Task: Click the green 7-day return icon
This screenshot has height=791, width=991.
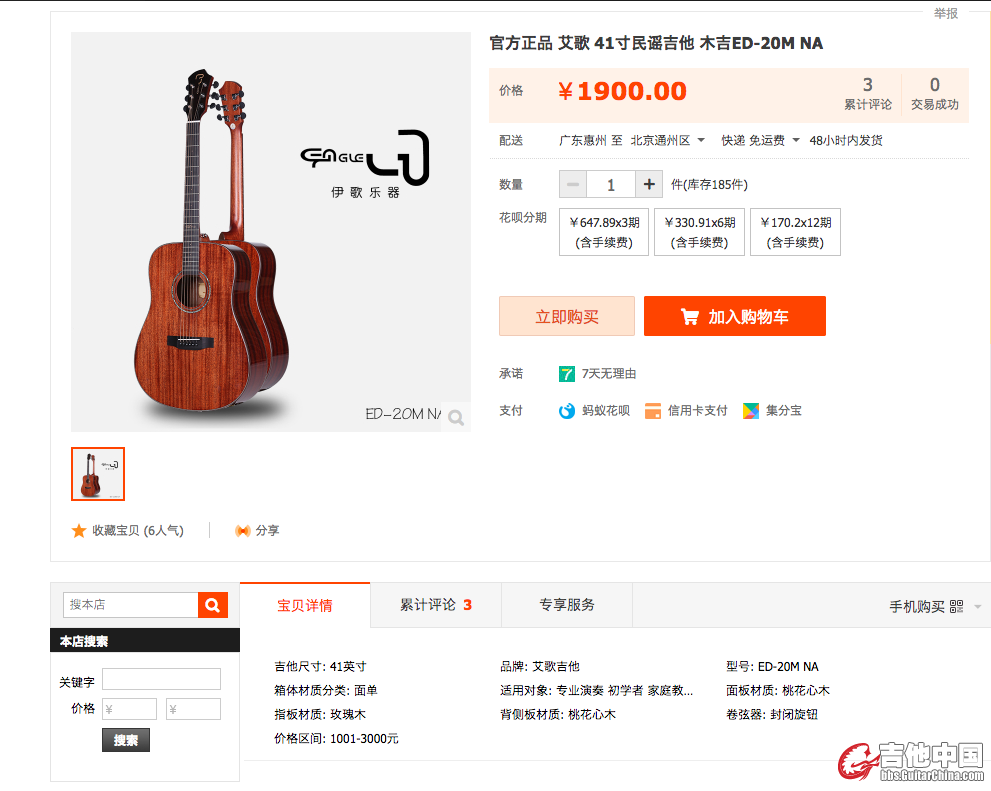Action: pos(567,374)
